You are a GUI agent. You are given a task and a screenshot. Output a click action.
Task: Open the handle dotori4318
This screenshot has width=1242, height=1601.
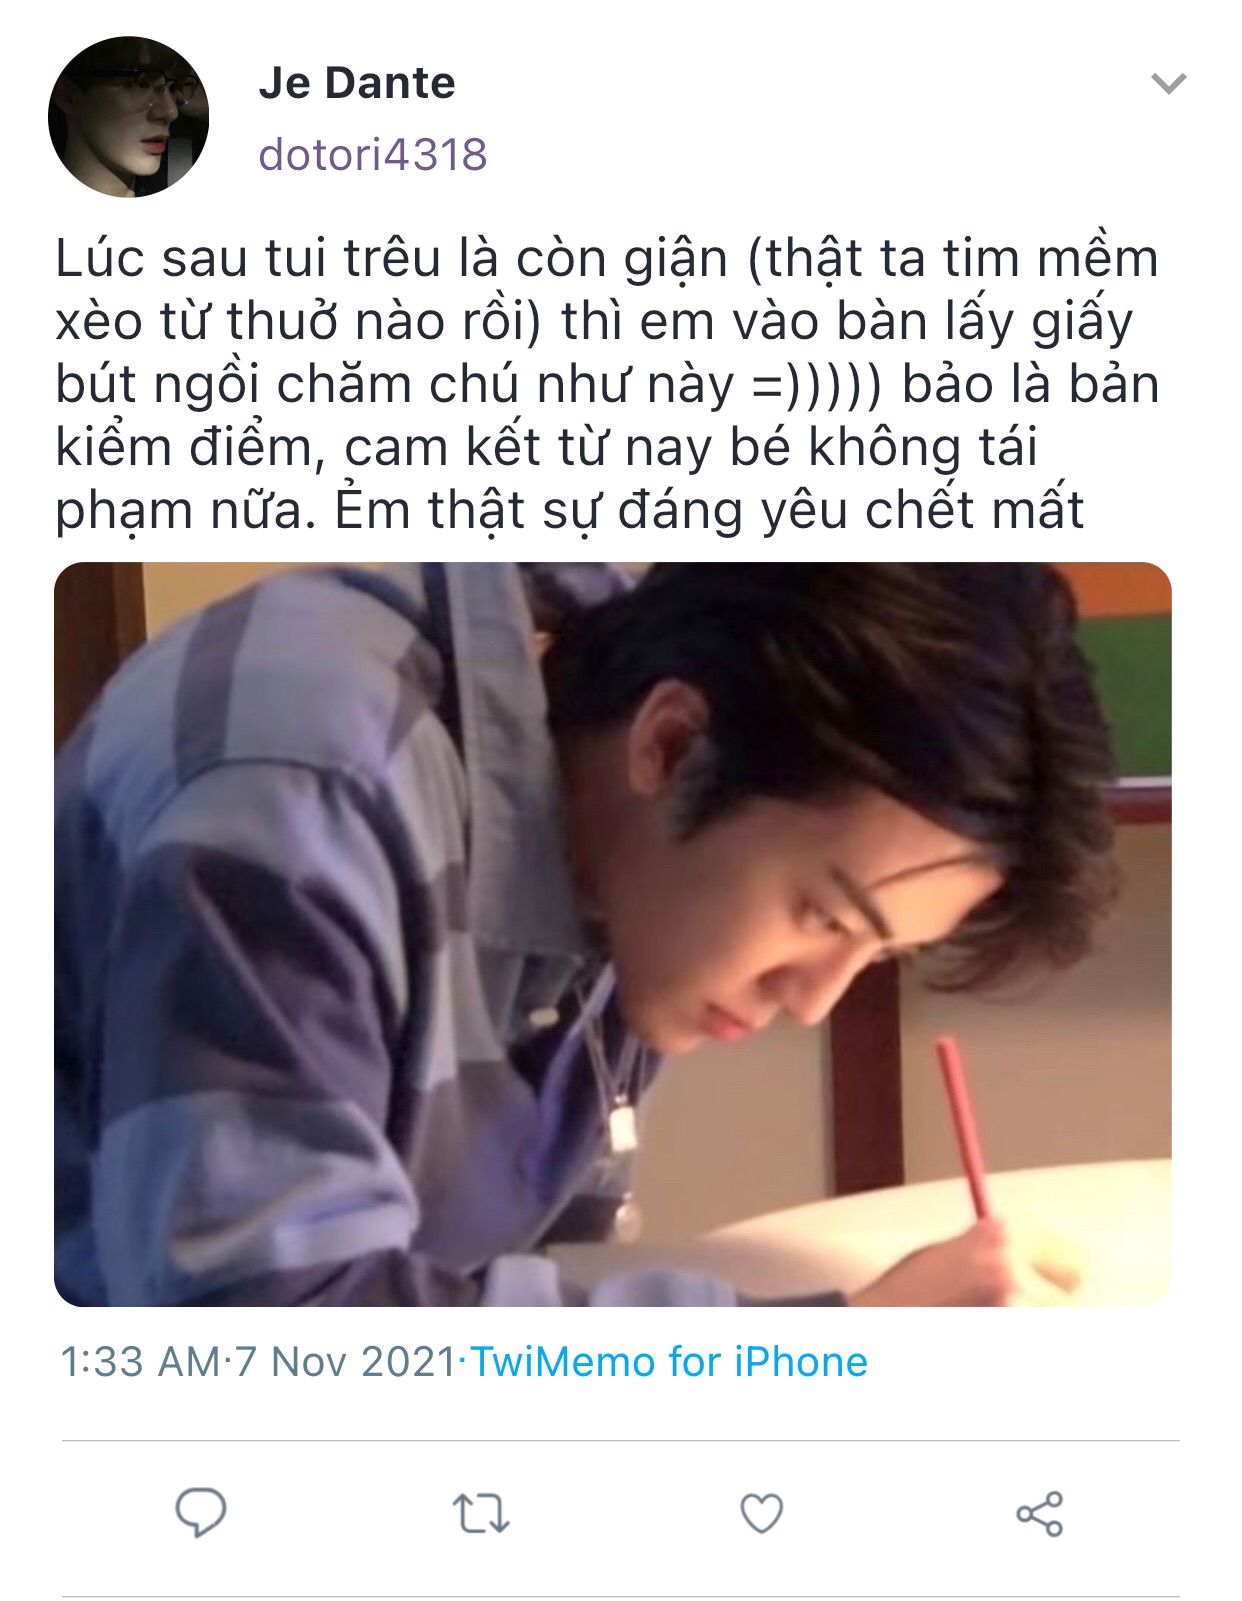(x=373, y=155)
